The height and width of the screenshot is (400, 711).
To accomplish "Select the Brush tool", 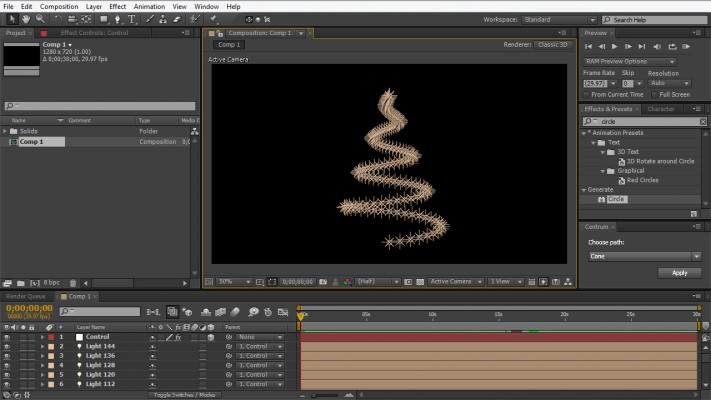I will coord(151,19).
